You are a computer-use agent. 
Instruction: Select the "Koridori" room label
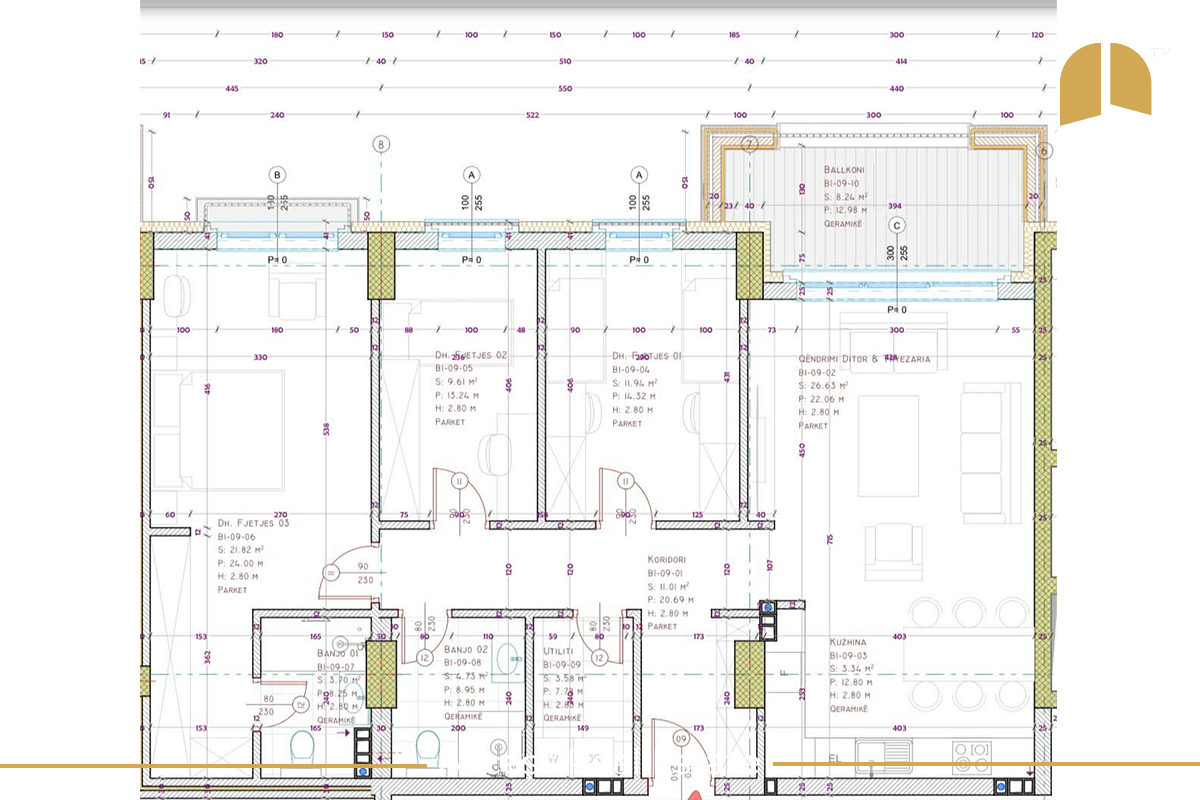(667, 560)
